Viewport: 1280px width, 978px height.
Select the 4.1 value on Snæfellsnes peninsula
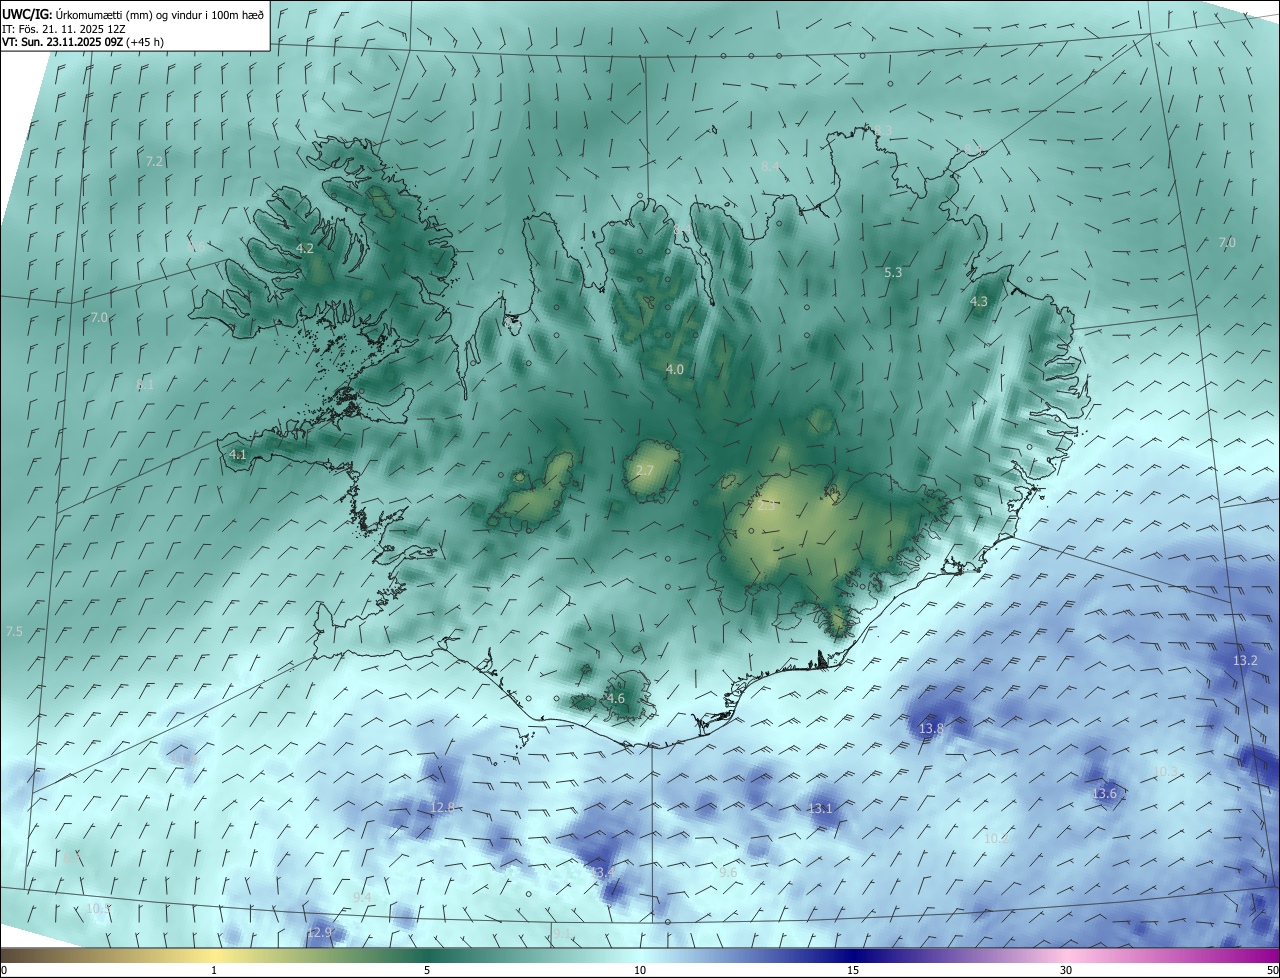point(238,454)
